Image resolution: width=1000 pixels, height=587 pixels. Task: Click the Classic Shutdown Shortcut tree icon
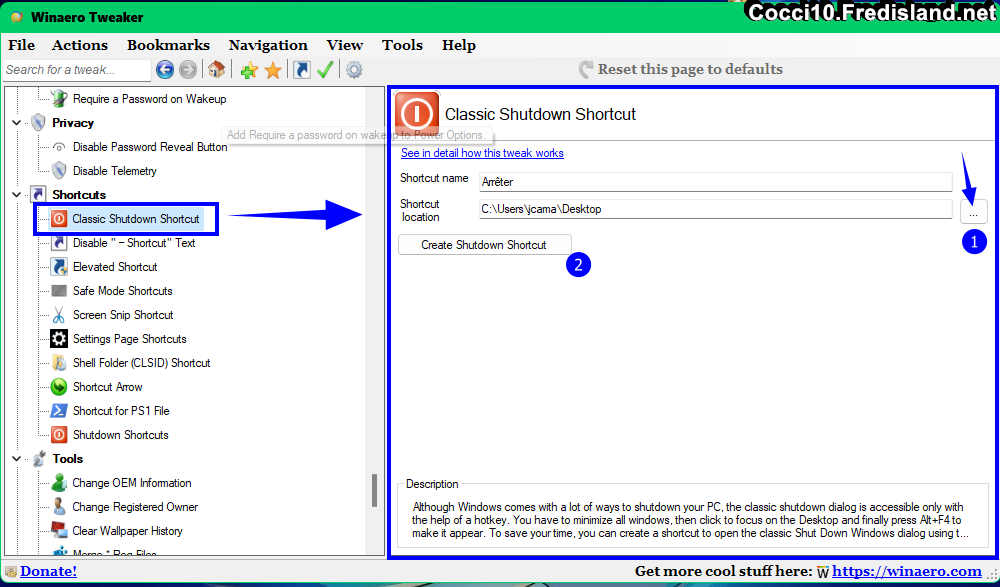[x=59, y=219]
